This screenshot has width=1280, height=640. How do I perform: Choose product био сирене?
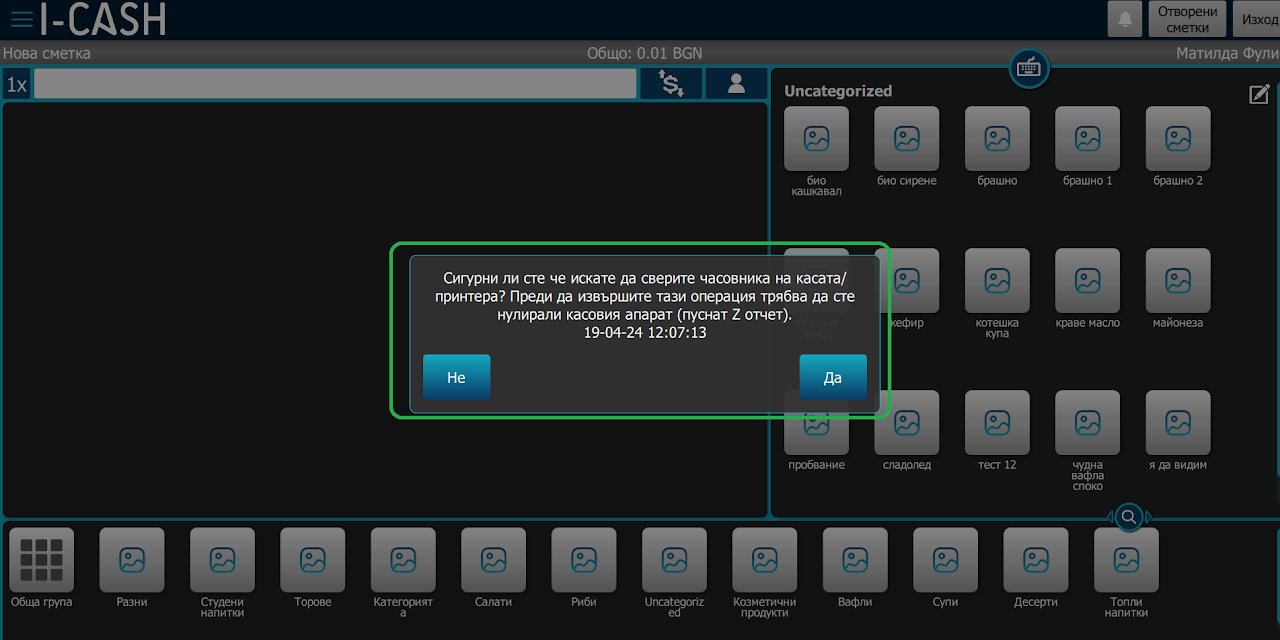point(907,139)
